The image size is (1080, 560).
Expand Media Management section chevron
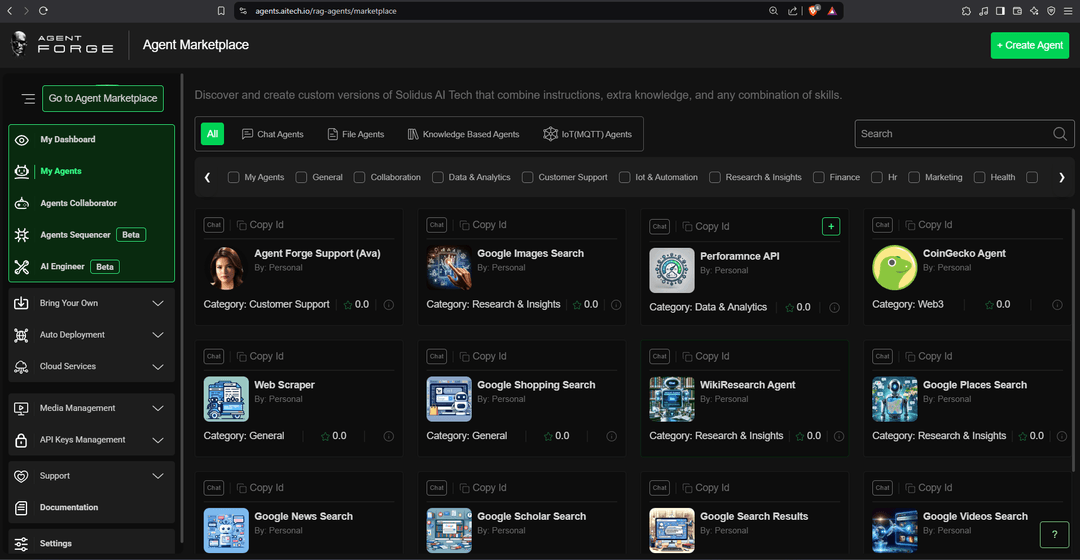coord(158,408)
